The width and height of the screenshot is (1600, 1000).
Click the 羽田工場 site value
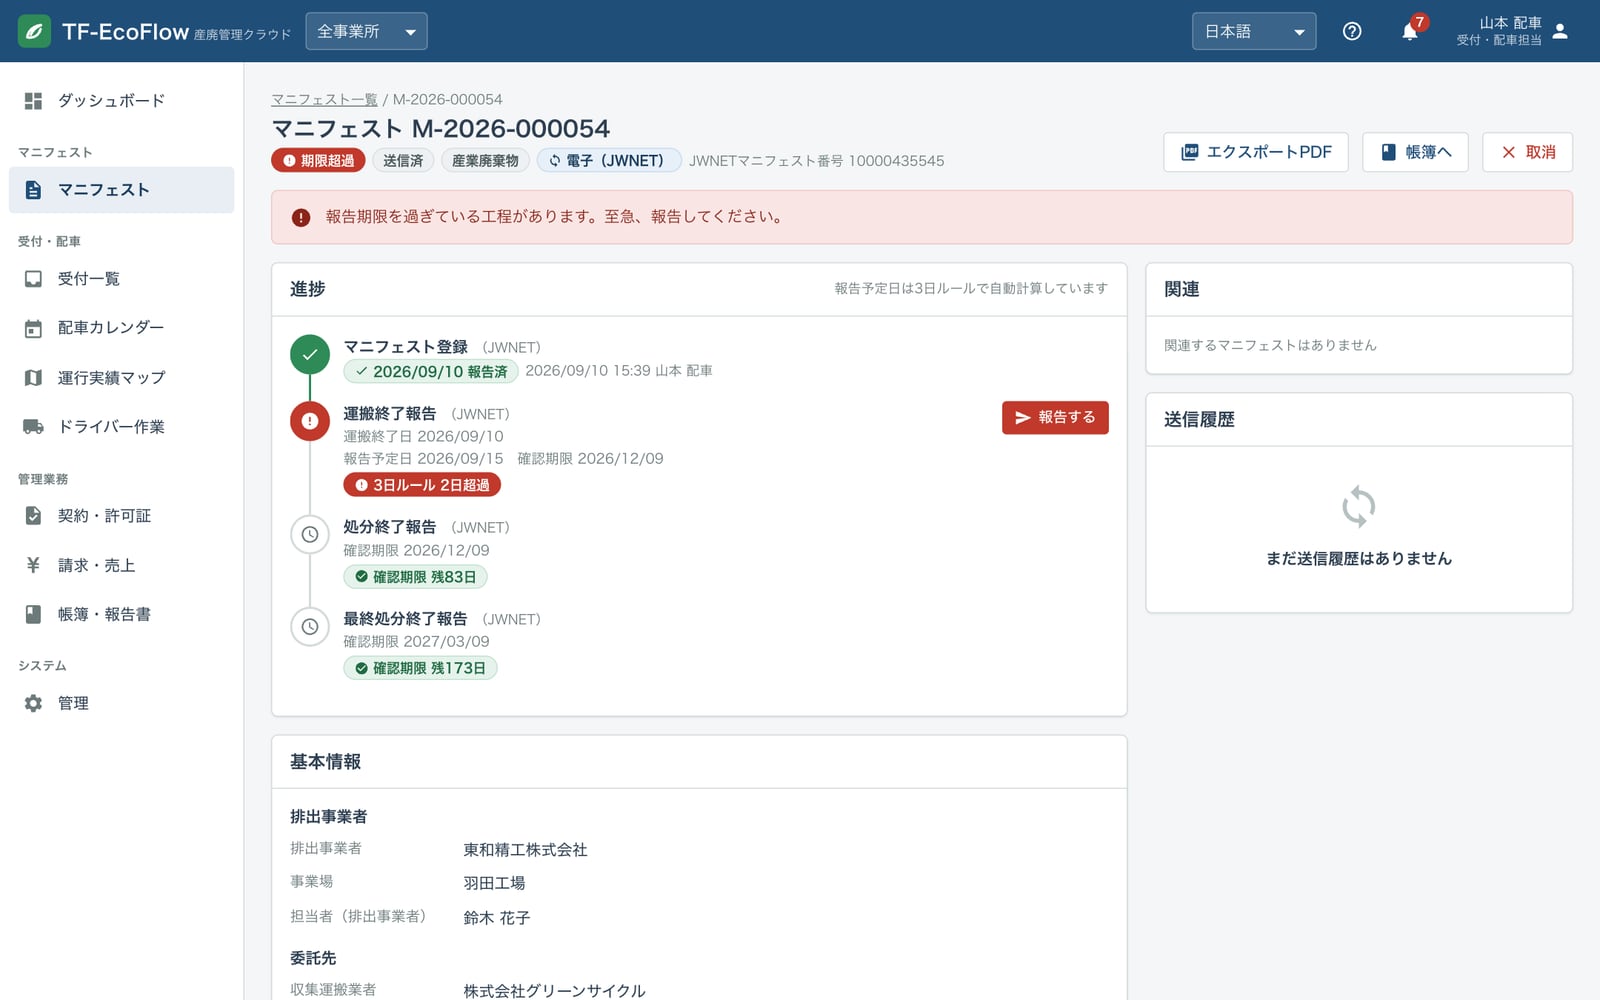click(494, 884)
